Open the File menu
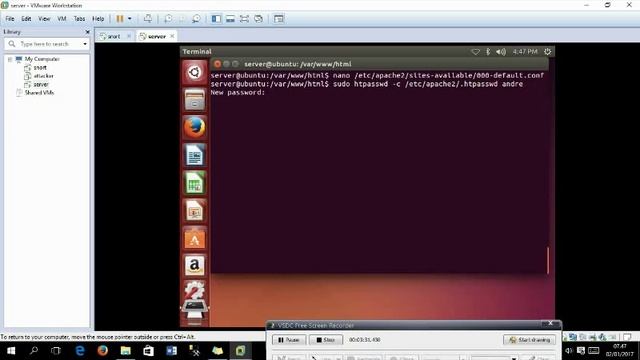640x360 pixels. (10, 19)
